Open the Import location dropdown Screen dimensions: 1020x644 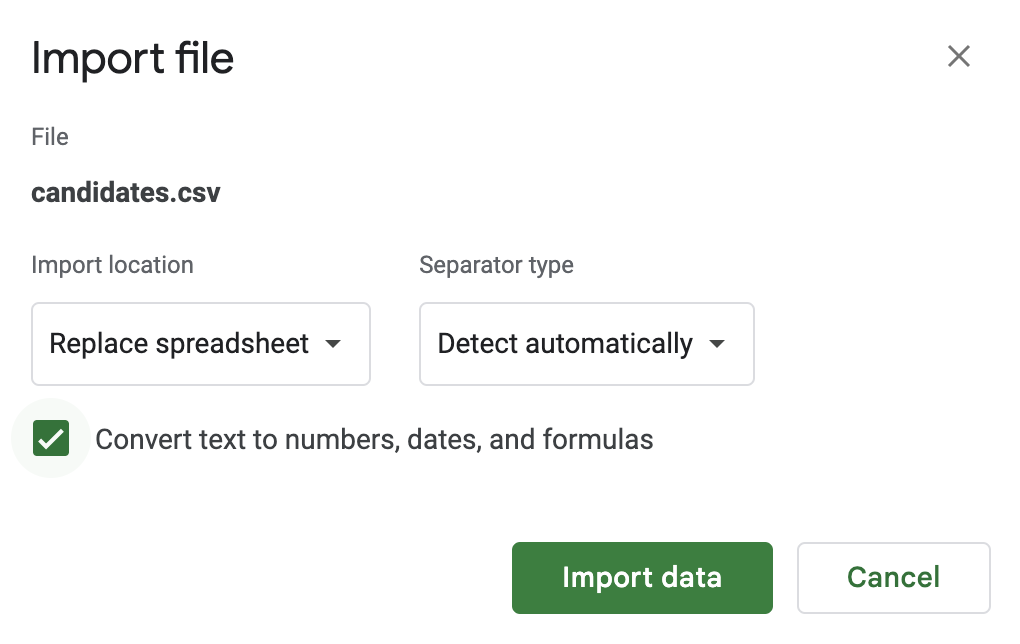click(201, 344)
